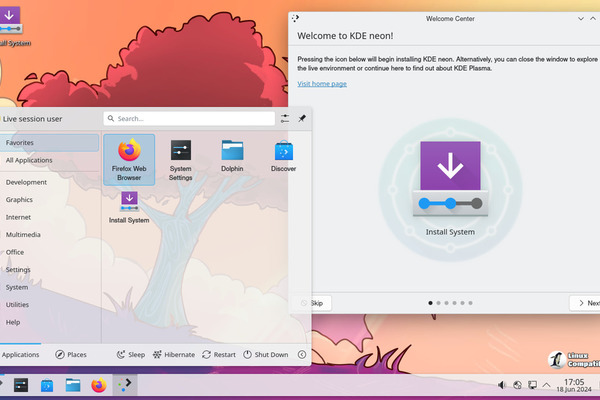Expand more session options arrow beside Shut Down
The image size is (600, 400).
[302, 354]
